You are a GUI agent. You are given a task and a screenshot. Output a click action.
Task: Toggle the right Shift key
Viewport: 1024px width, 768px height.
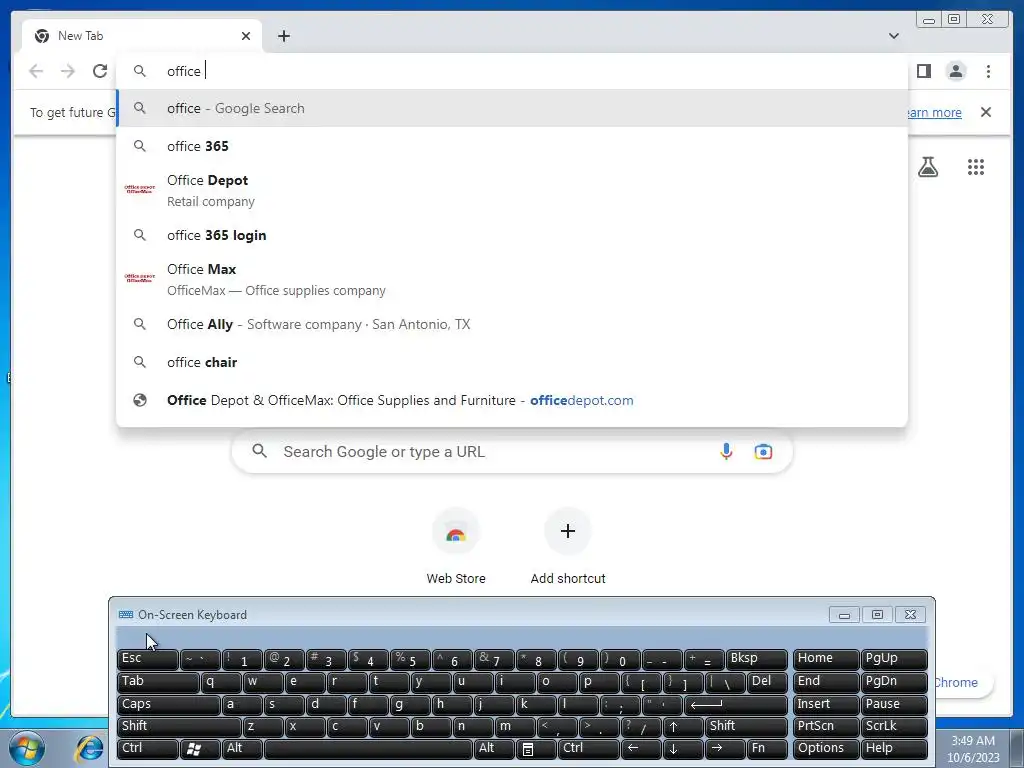pyautogui.click(x=746, y=726)
